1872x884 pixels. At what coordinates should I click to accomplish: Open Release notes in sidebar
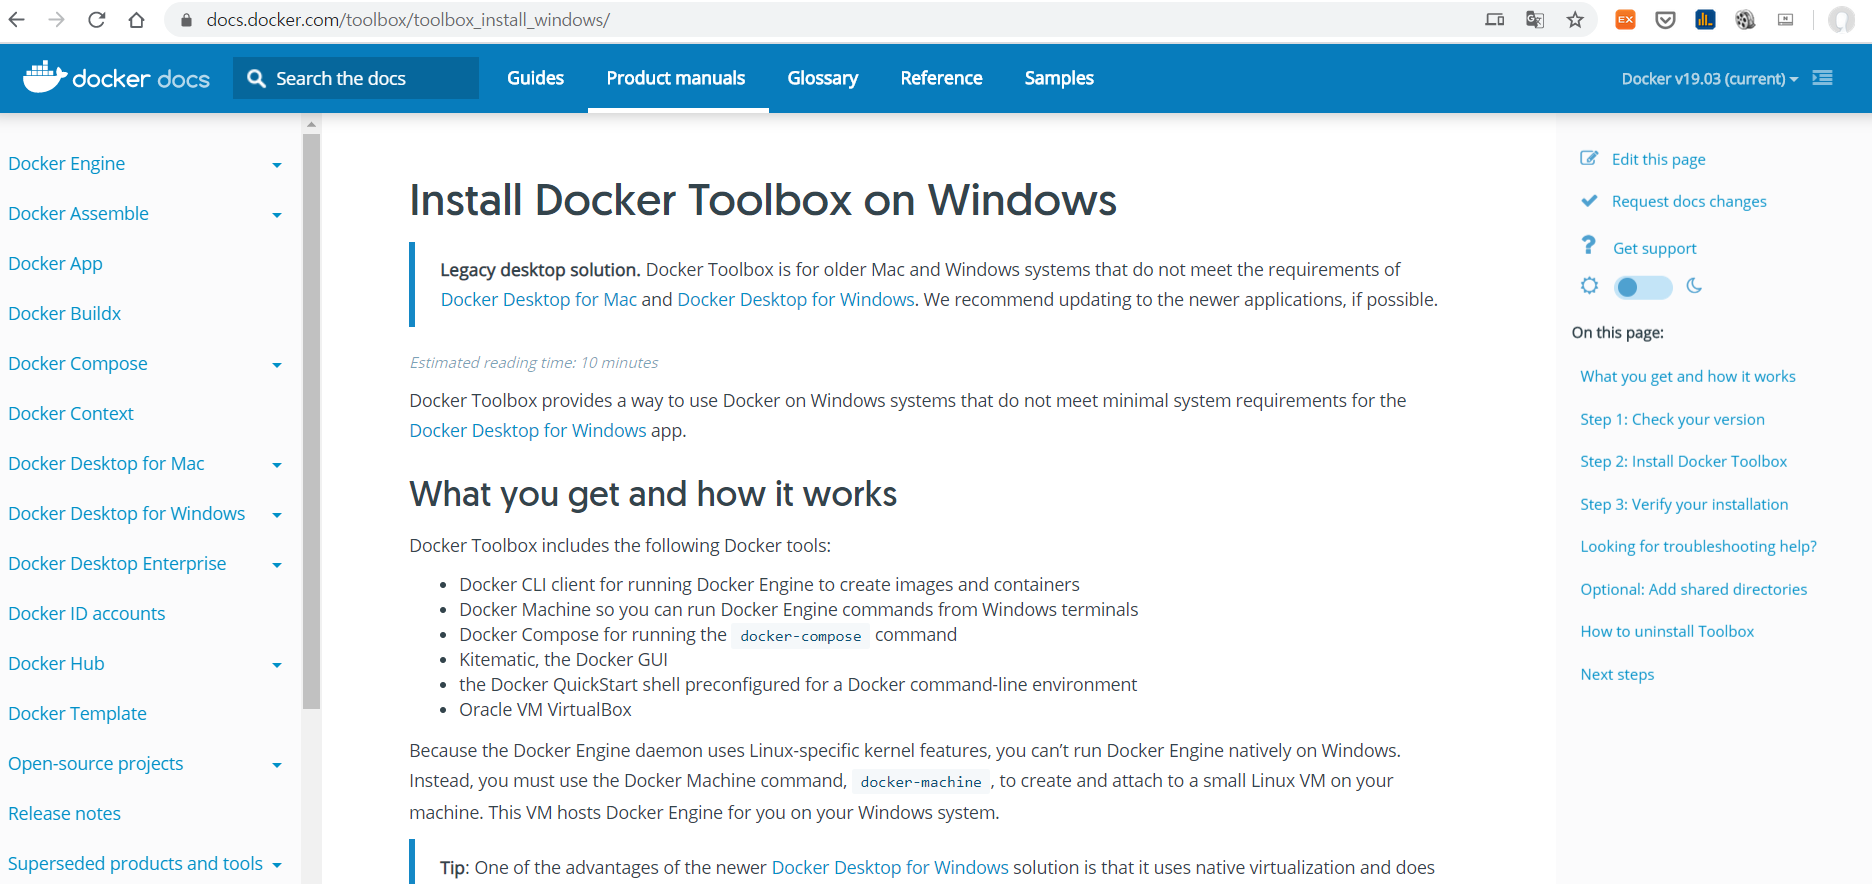tap(64, 813)
